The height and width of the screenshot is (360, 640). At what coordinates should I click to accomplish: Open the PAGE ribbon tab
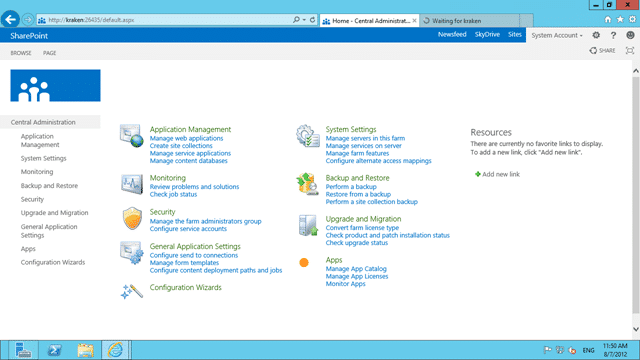[x=49, y=53]
